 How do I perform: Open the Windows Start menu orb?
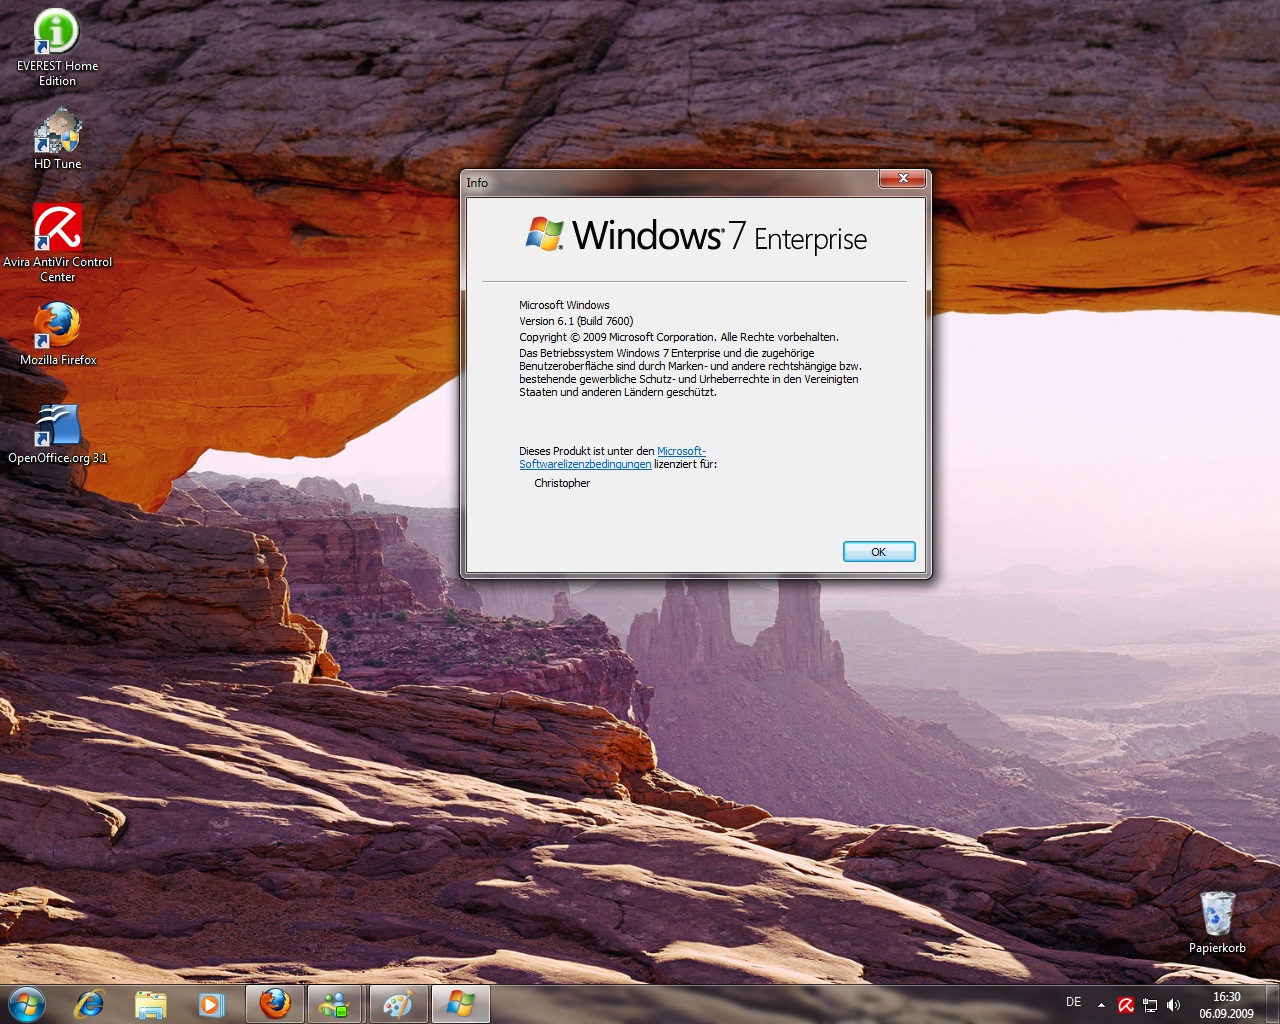coord(27,1003)
